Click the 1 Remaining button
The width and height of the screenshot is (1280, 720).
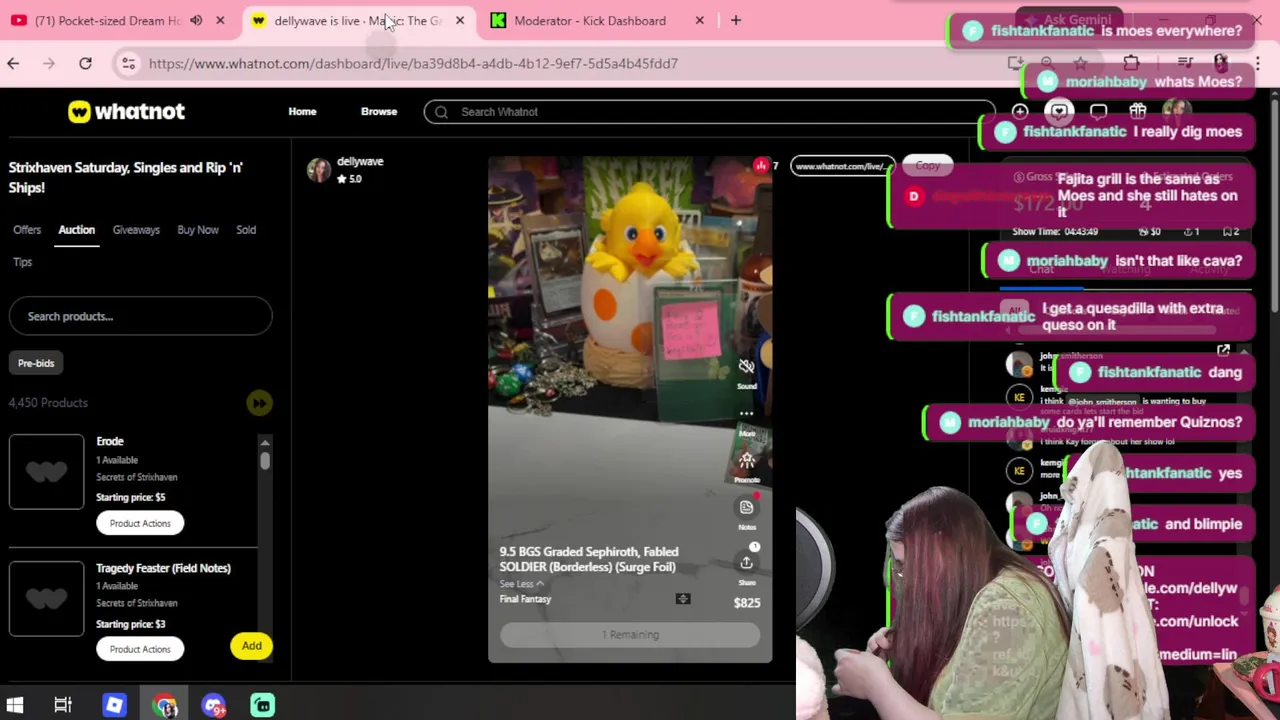(630, 635)
